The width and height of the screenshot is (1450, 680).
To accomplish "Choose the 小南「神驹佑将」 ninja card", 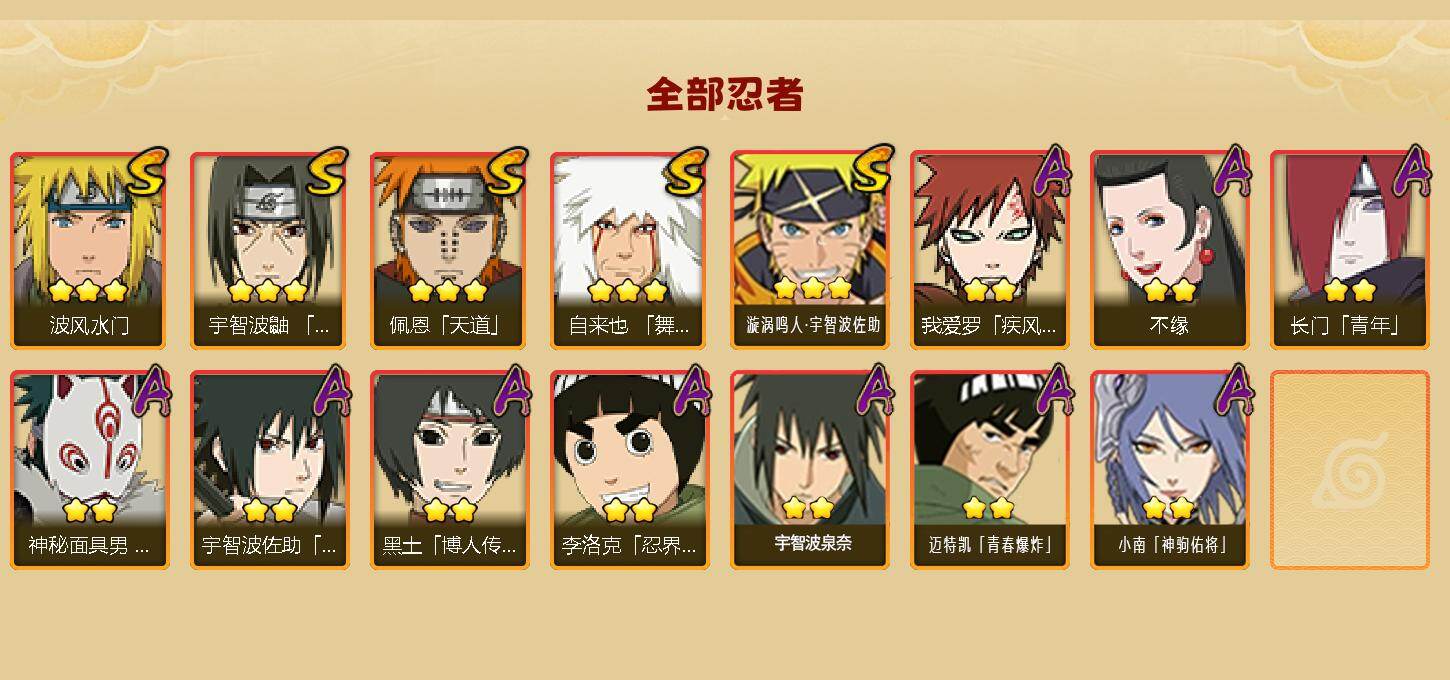I will pyautogui.click(x=1169, y=470).
